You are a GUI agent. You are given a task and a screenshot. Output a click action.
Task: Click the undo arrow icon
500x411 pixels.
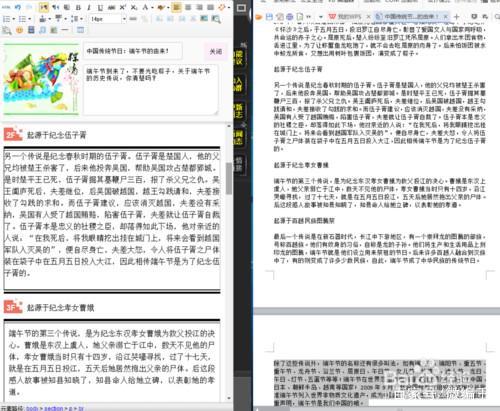coord(18,7)
